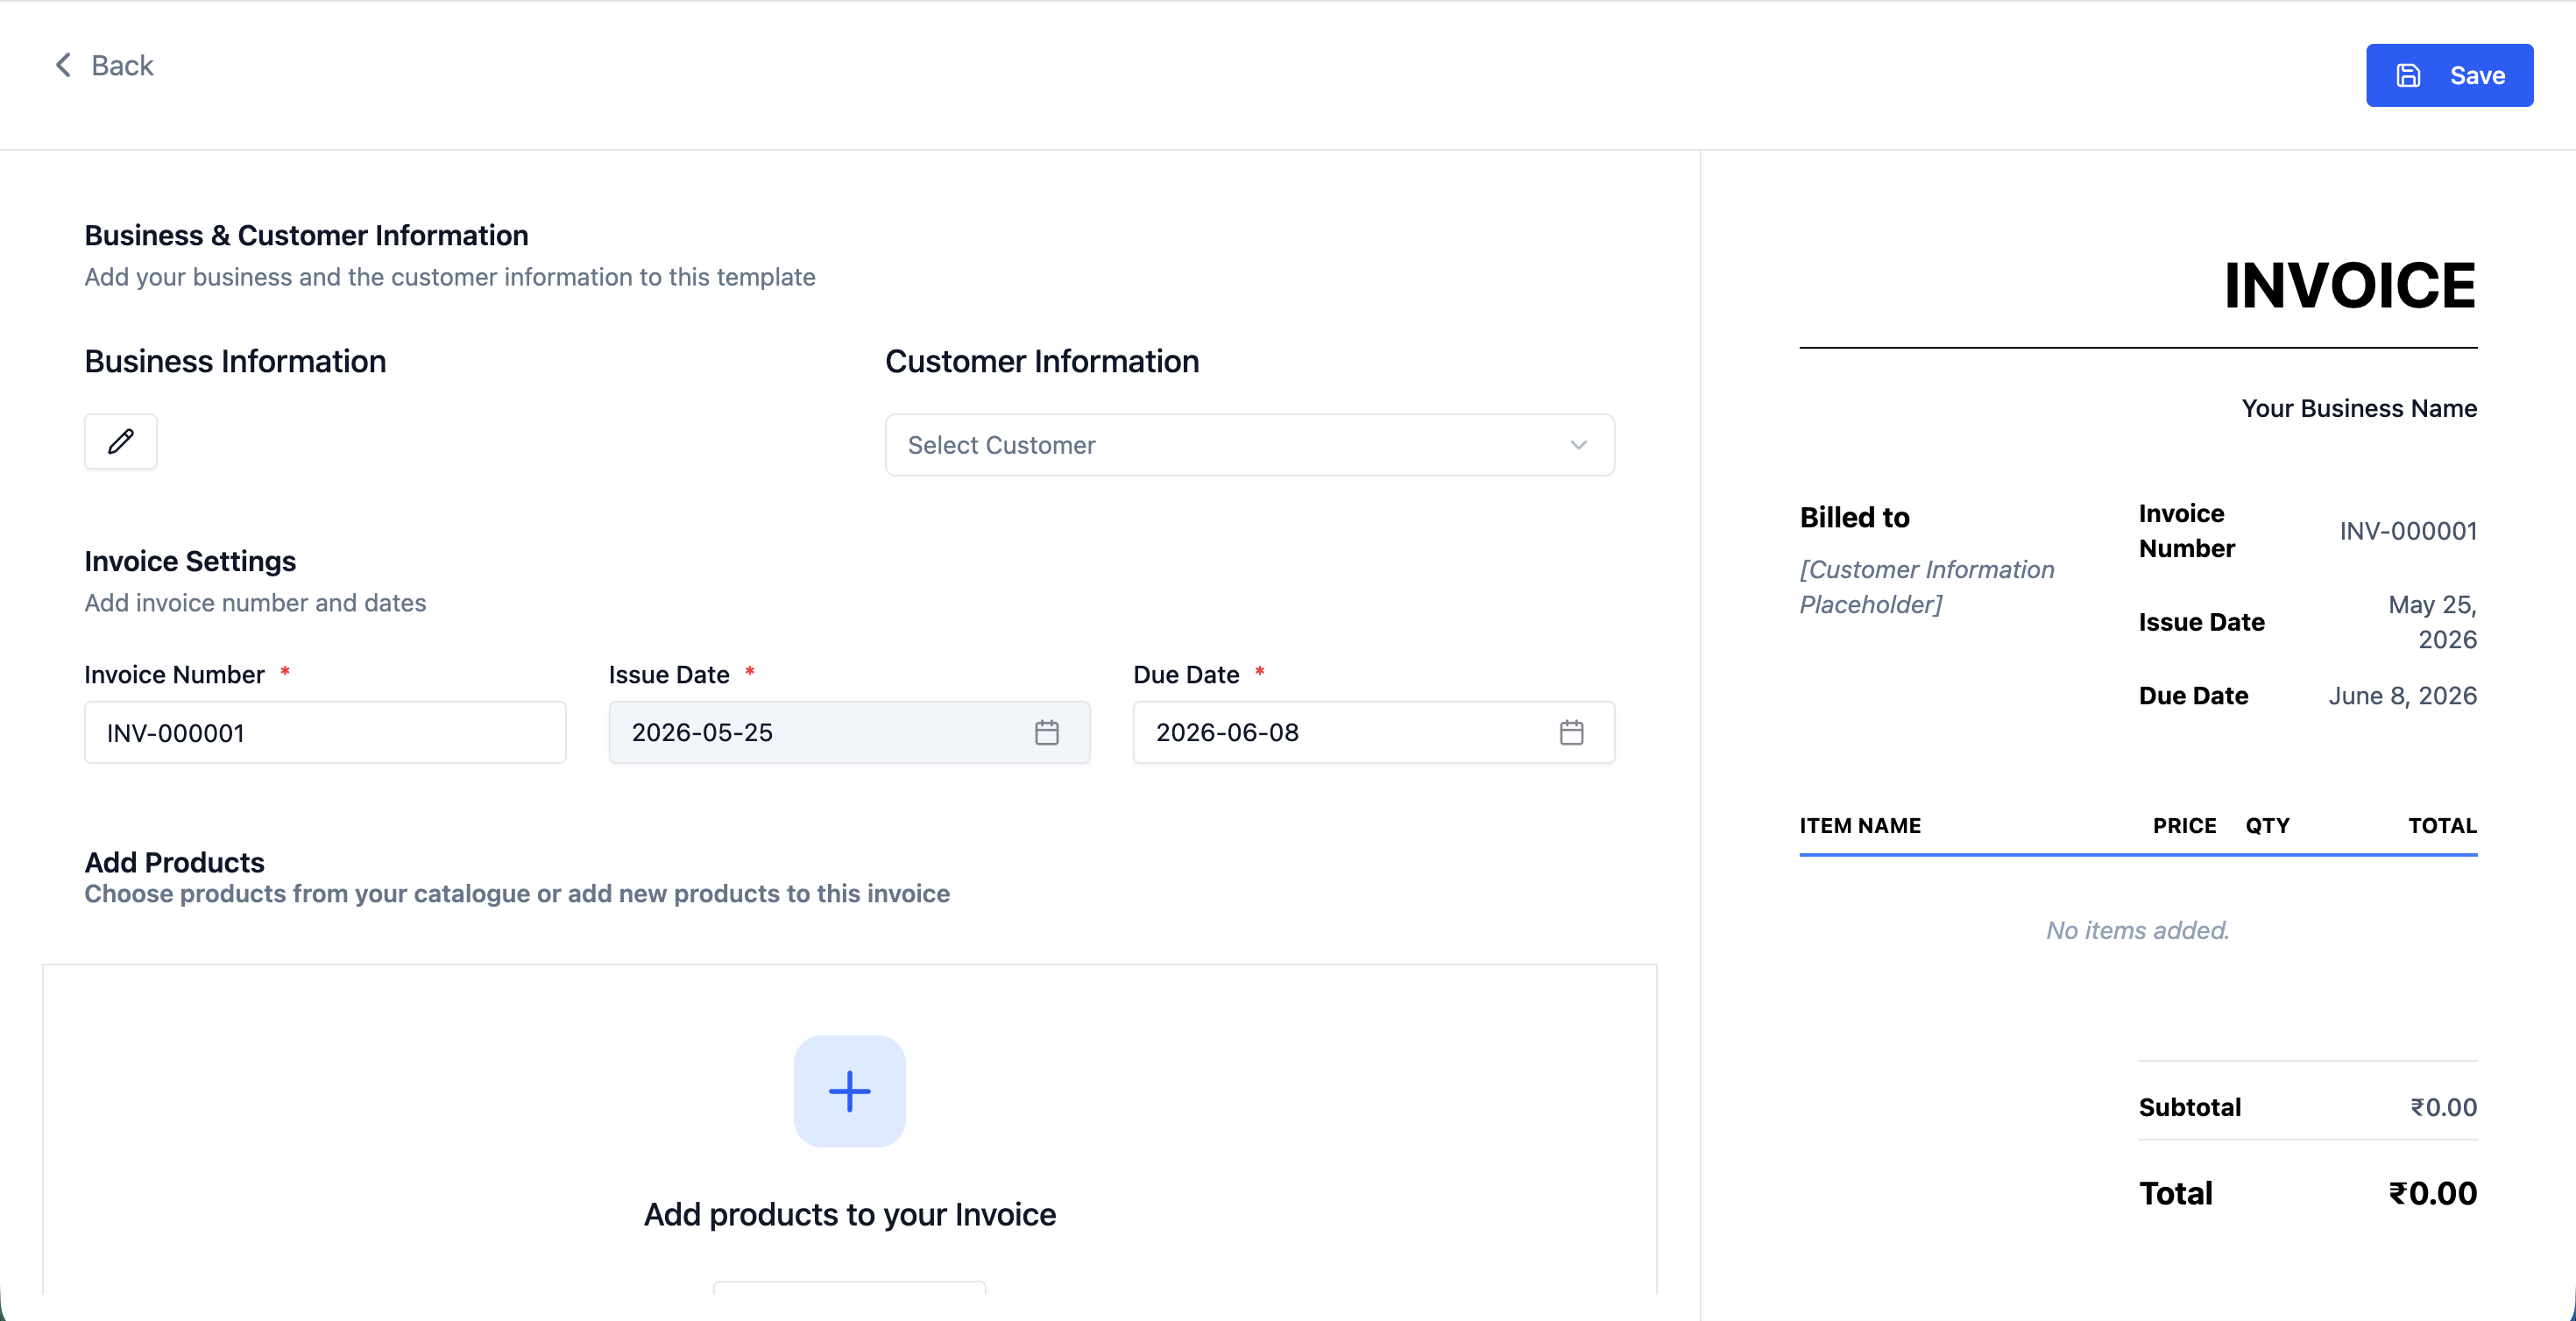Click the 'Add Products' section heading
Screen dimensions: 2576x1321
(174, 862)
